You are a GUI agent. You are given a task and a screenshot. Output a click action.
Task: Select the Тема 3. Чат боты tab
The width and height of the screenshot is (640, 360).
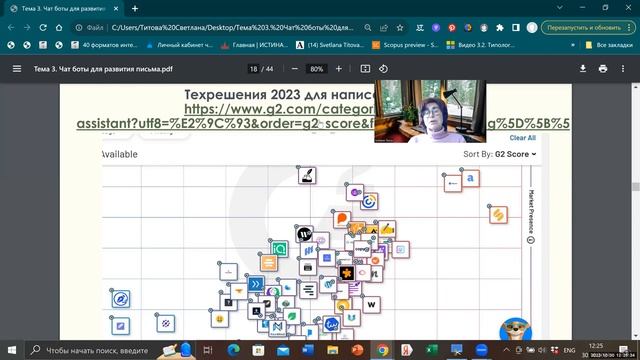coord(64,9)
